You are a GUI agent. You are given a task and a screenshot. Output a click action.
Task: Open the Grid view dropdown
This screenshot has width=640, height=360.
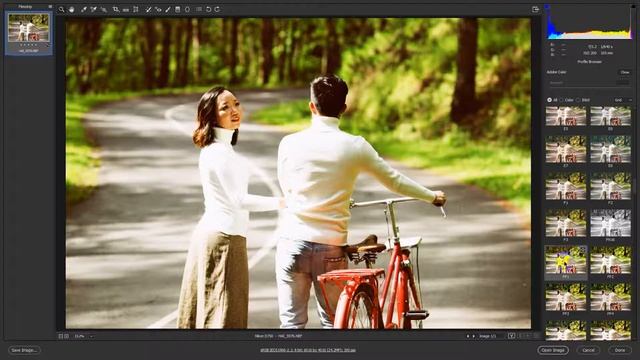(623, 100)
